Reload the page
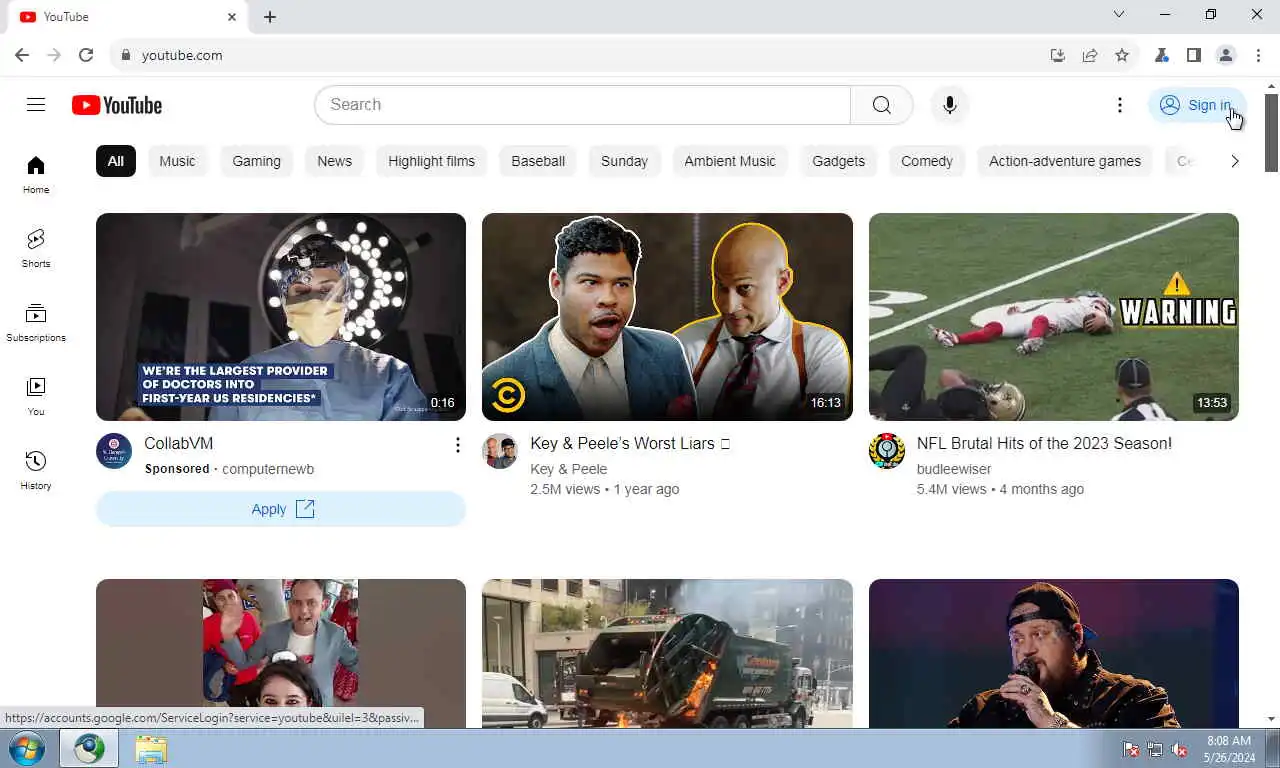The height and width of the screenshot is (768, 1280). [x=86, y=55]
